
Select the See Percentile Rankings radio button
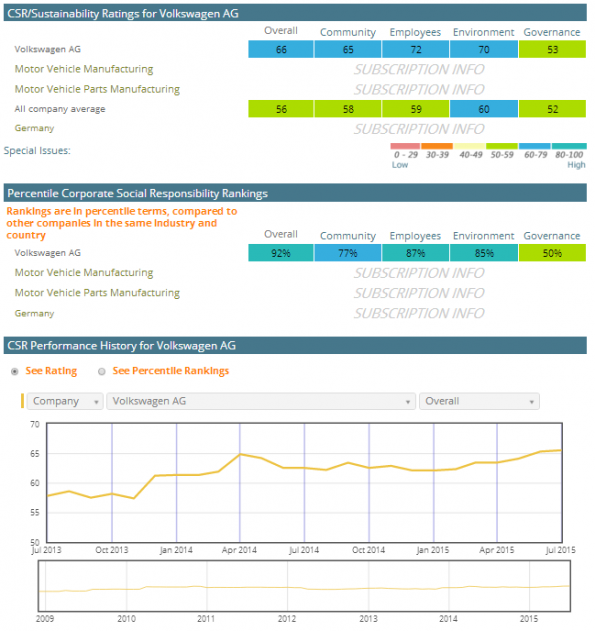coord(102,371)
